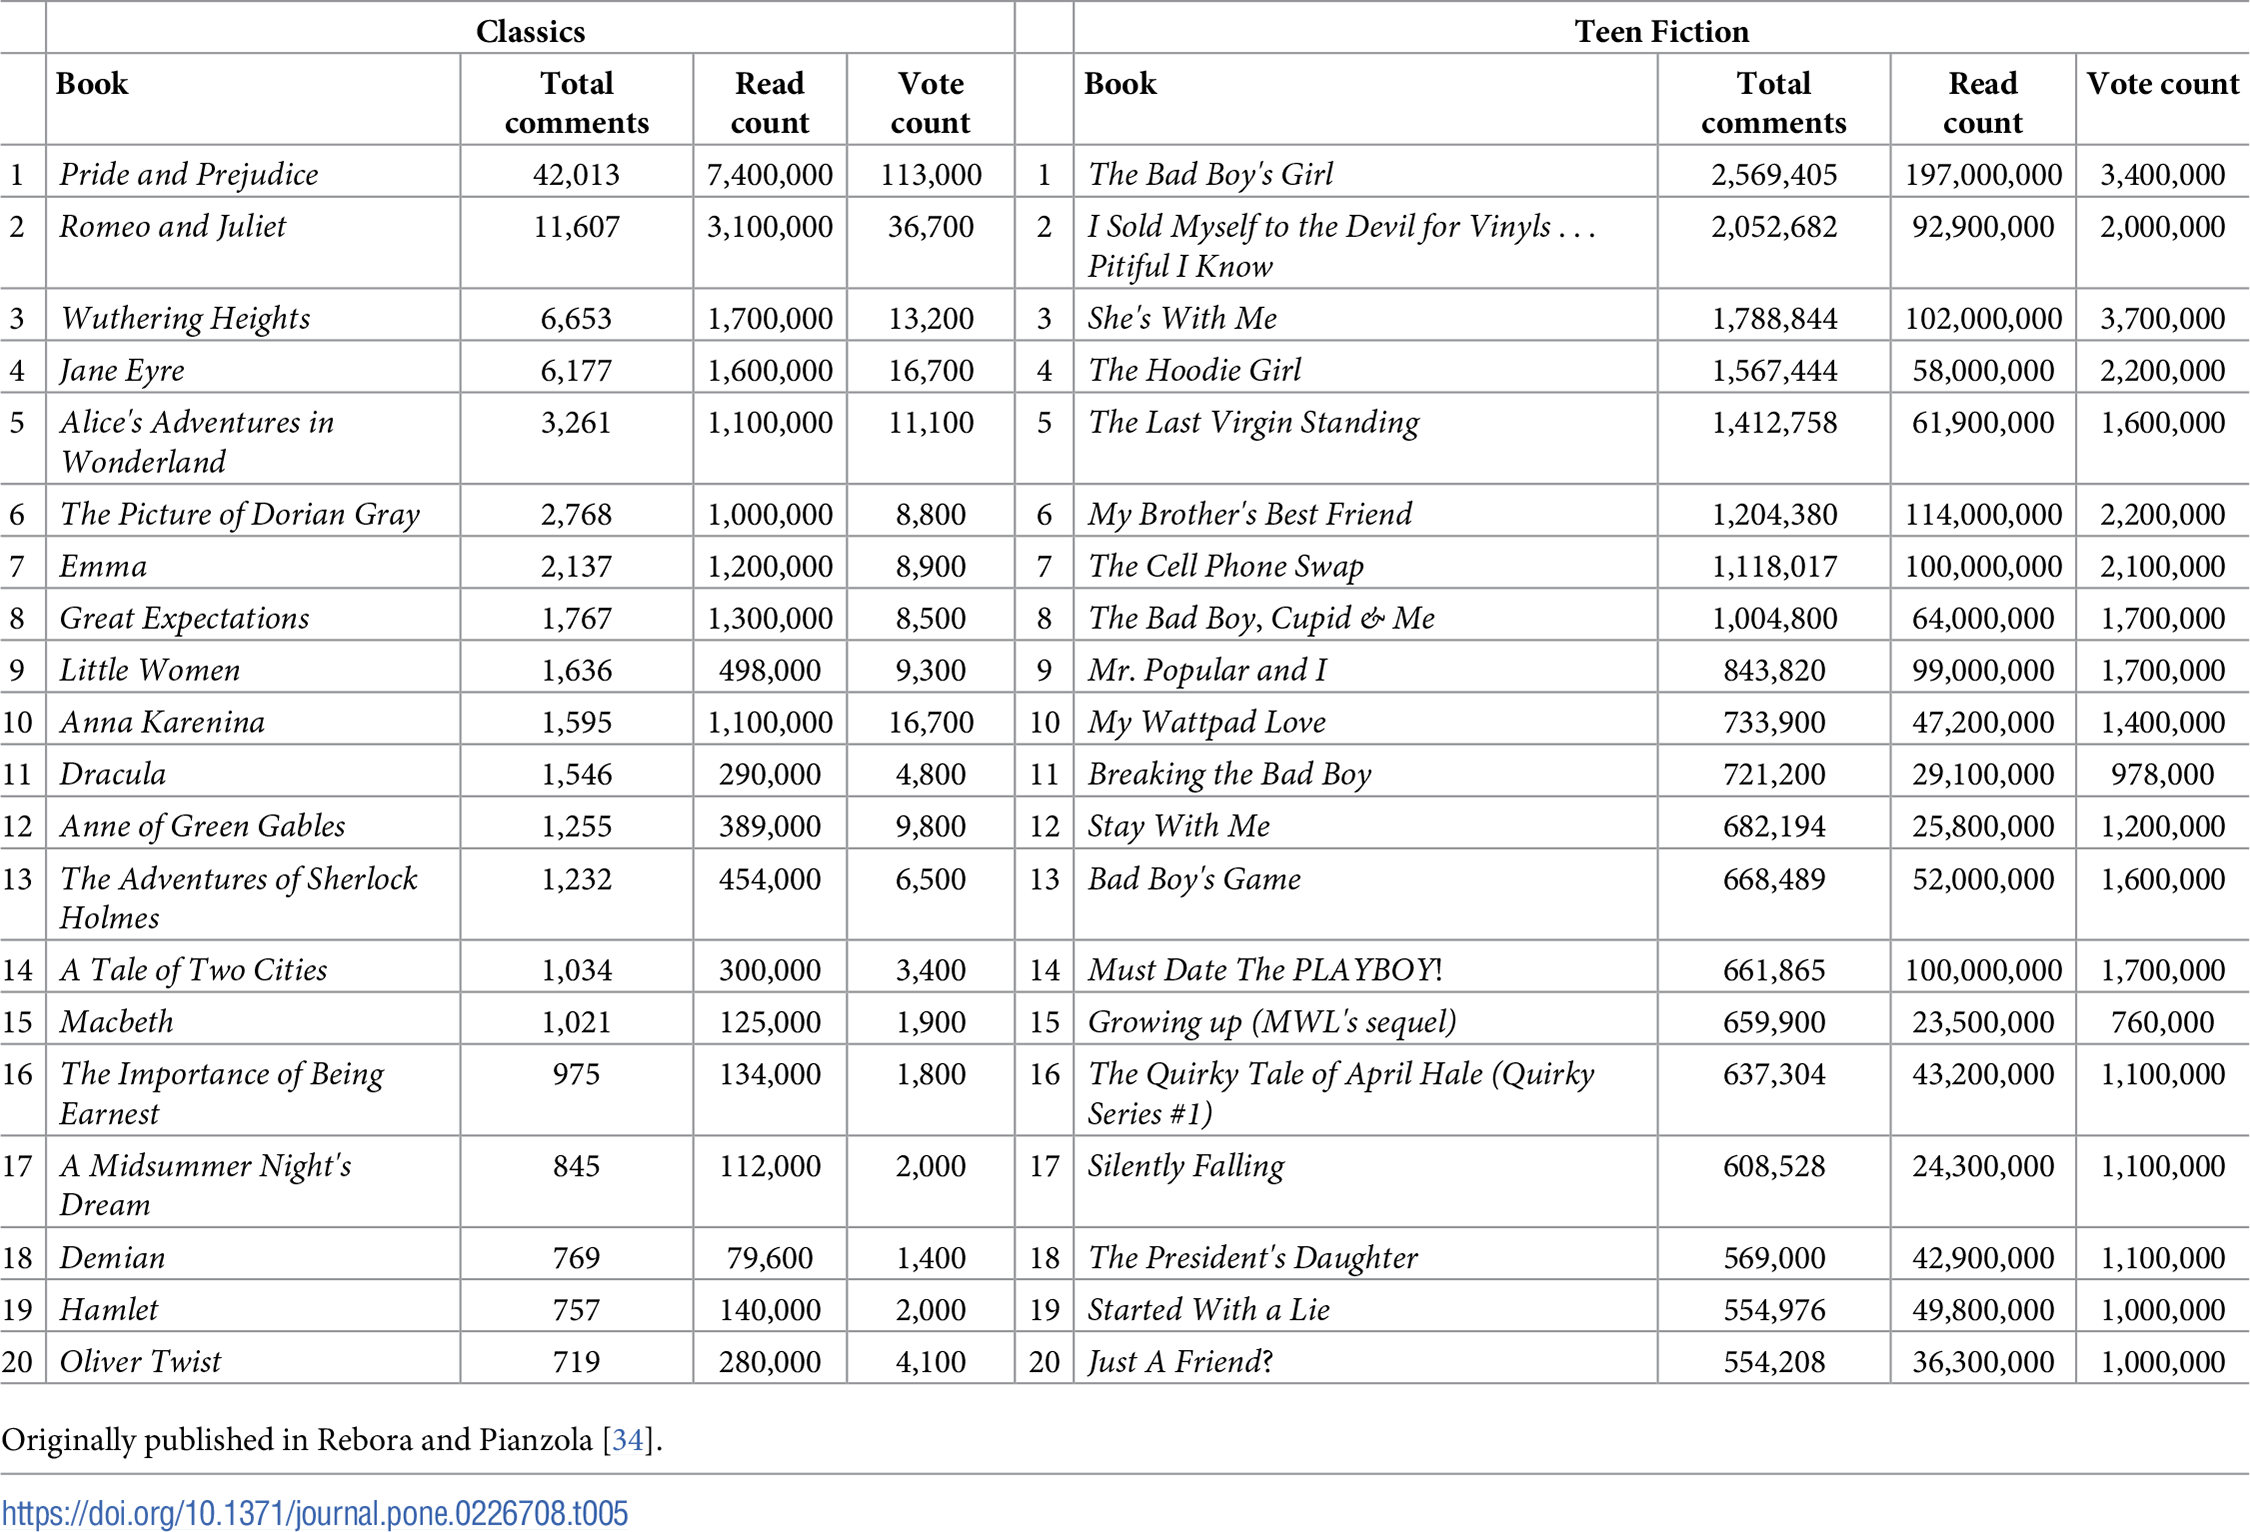Viewport: 2250px width, 1532px height.
Task: Select the 197,000,000 read count cell
Action: (1983, 174)
